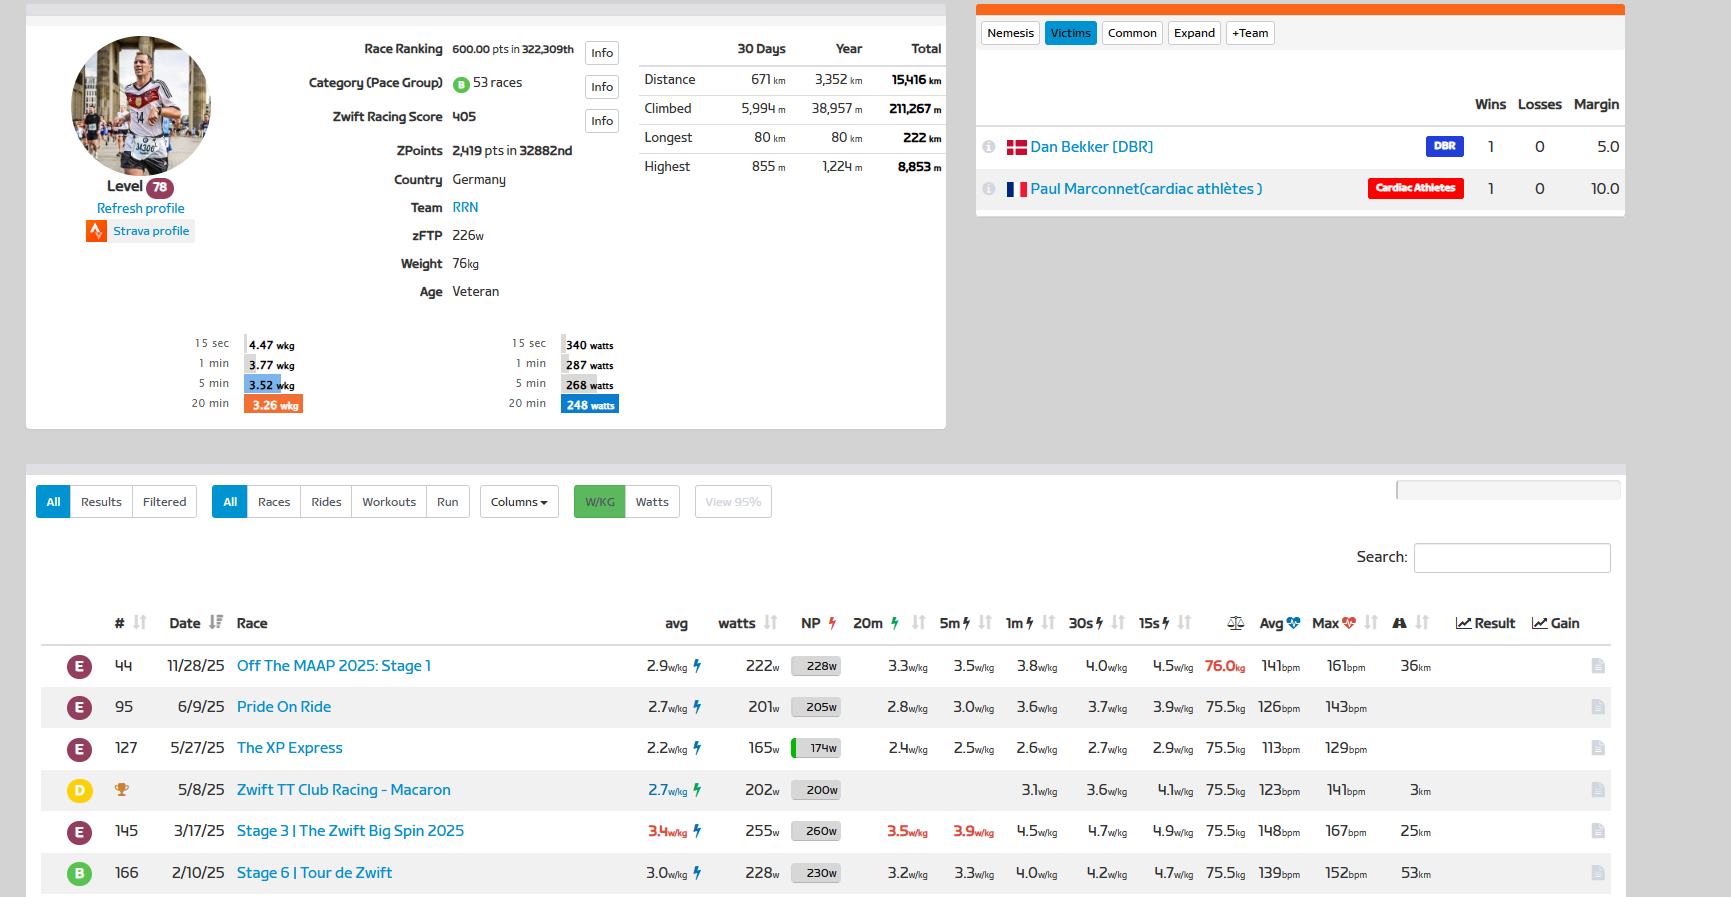Click the weight scale column icon
This screenshot has height=897, width=1731.
[x=1235, y=623]
